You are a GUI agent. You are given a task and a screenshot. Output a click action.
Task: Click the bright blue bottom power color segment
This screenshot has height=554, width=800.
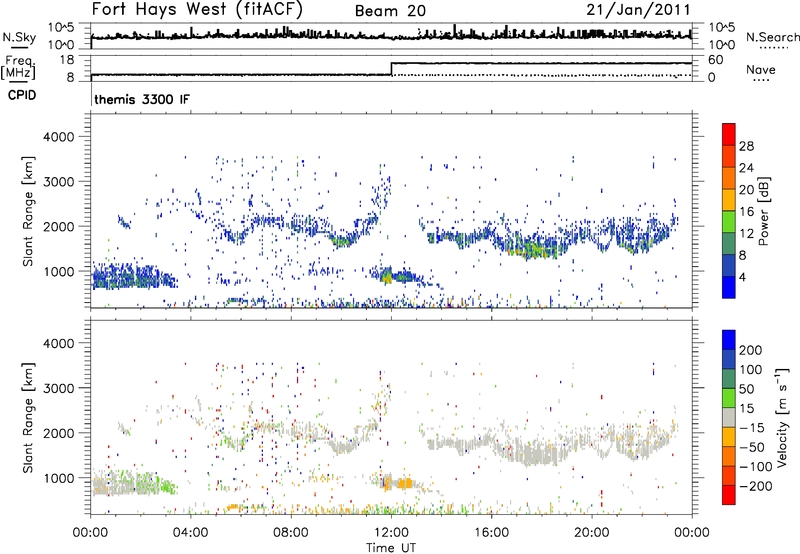point(729,287)
